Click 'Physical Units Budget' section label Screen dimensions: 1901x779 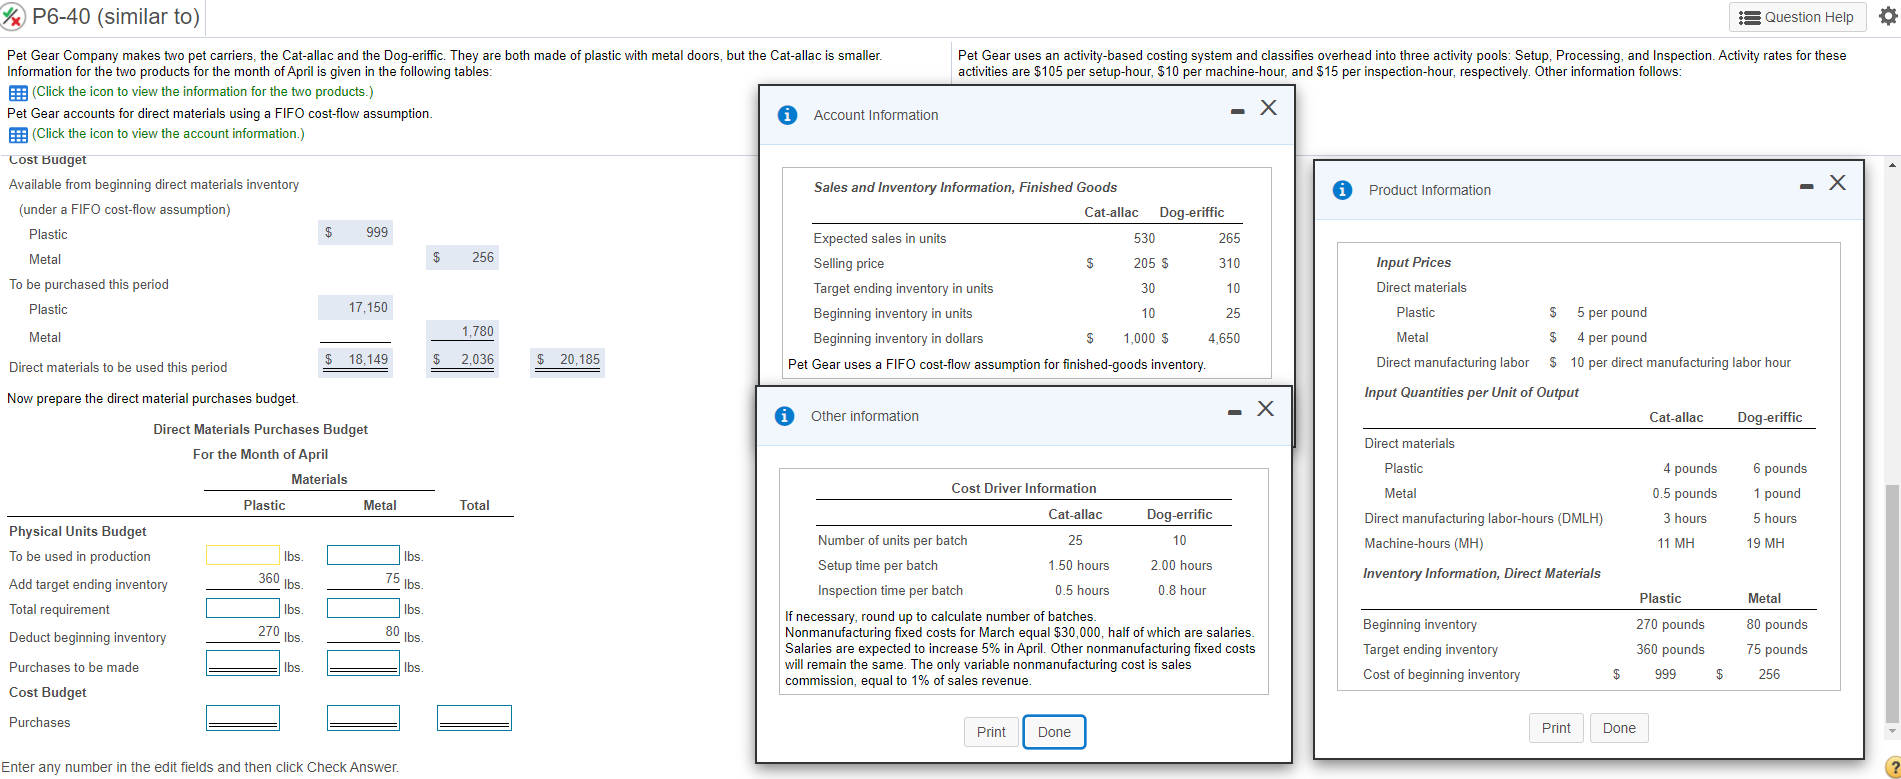(77, 531)
